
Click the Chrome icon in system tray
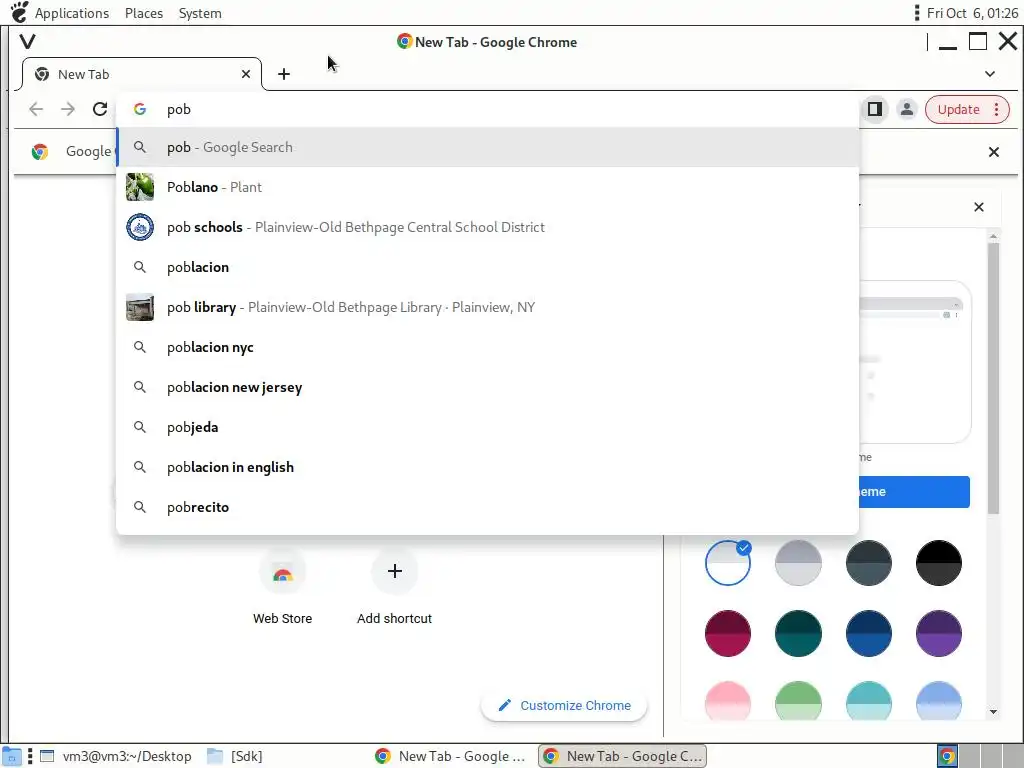(947, 756)
